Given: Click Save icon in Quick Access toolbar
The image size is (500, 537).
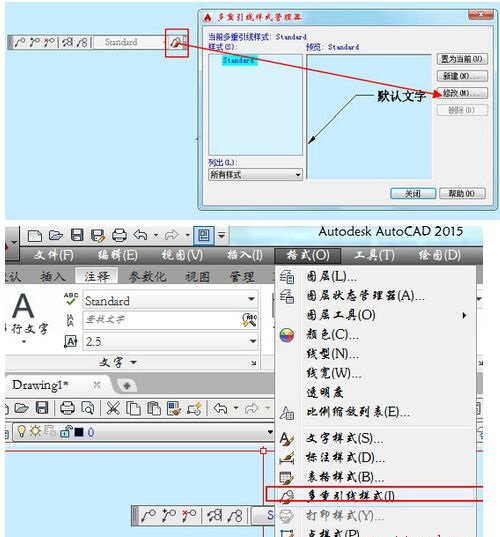Looking at the screenshot, I should tap(77, 236).
